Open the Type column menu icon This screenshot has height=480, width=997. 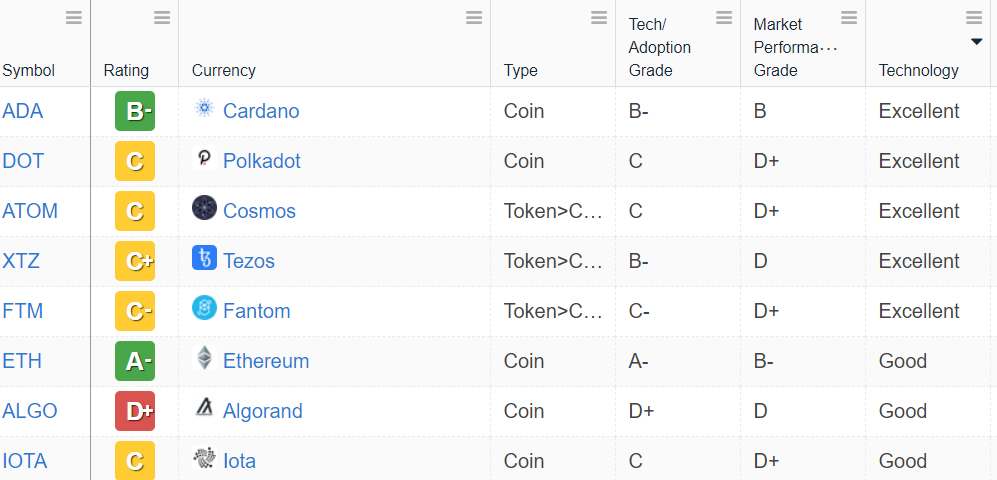coord(599,18)
